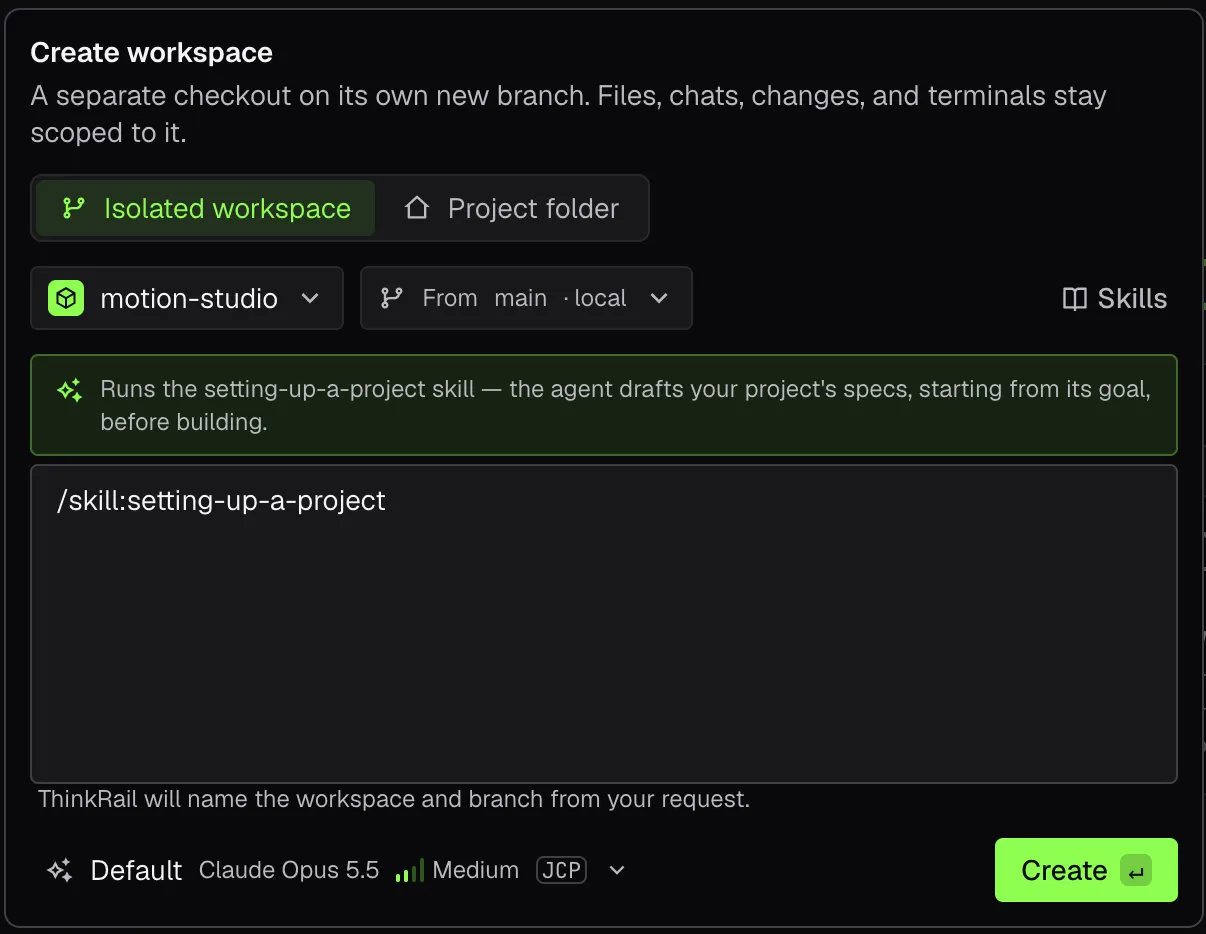The image size is (1206, 934).
Task: Click the ThinkRail naming hint text
Action: point(394,799)
